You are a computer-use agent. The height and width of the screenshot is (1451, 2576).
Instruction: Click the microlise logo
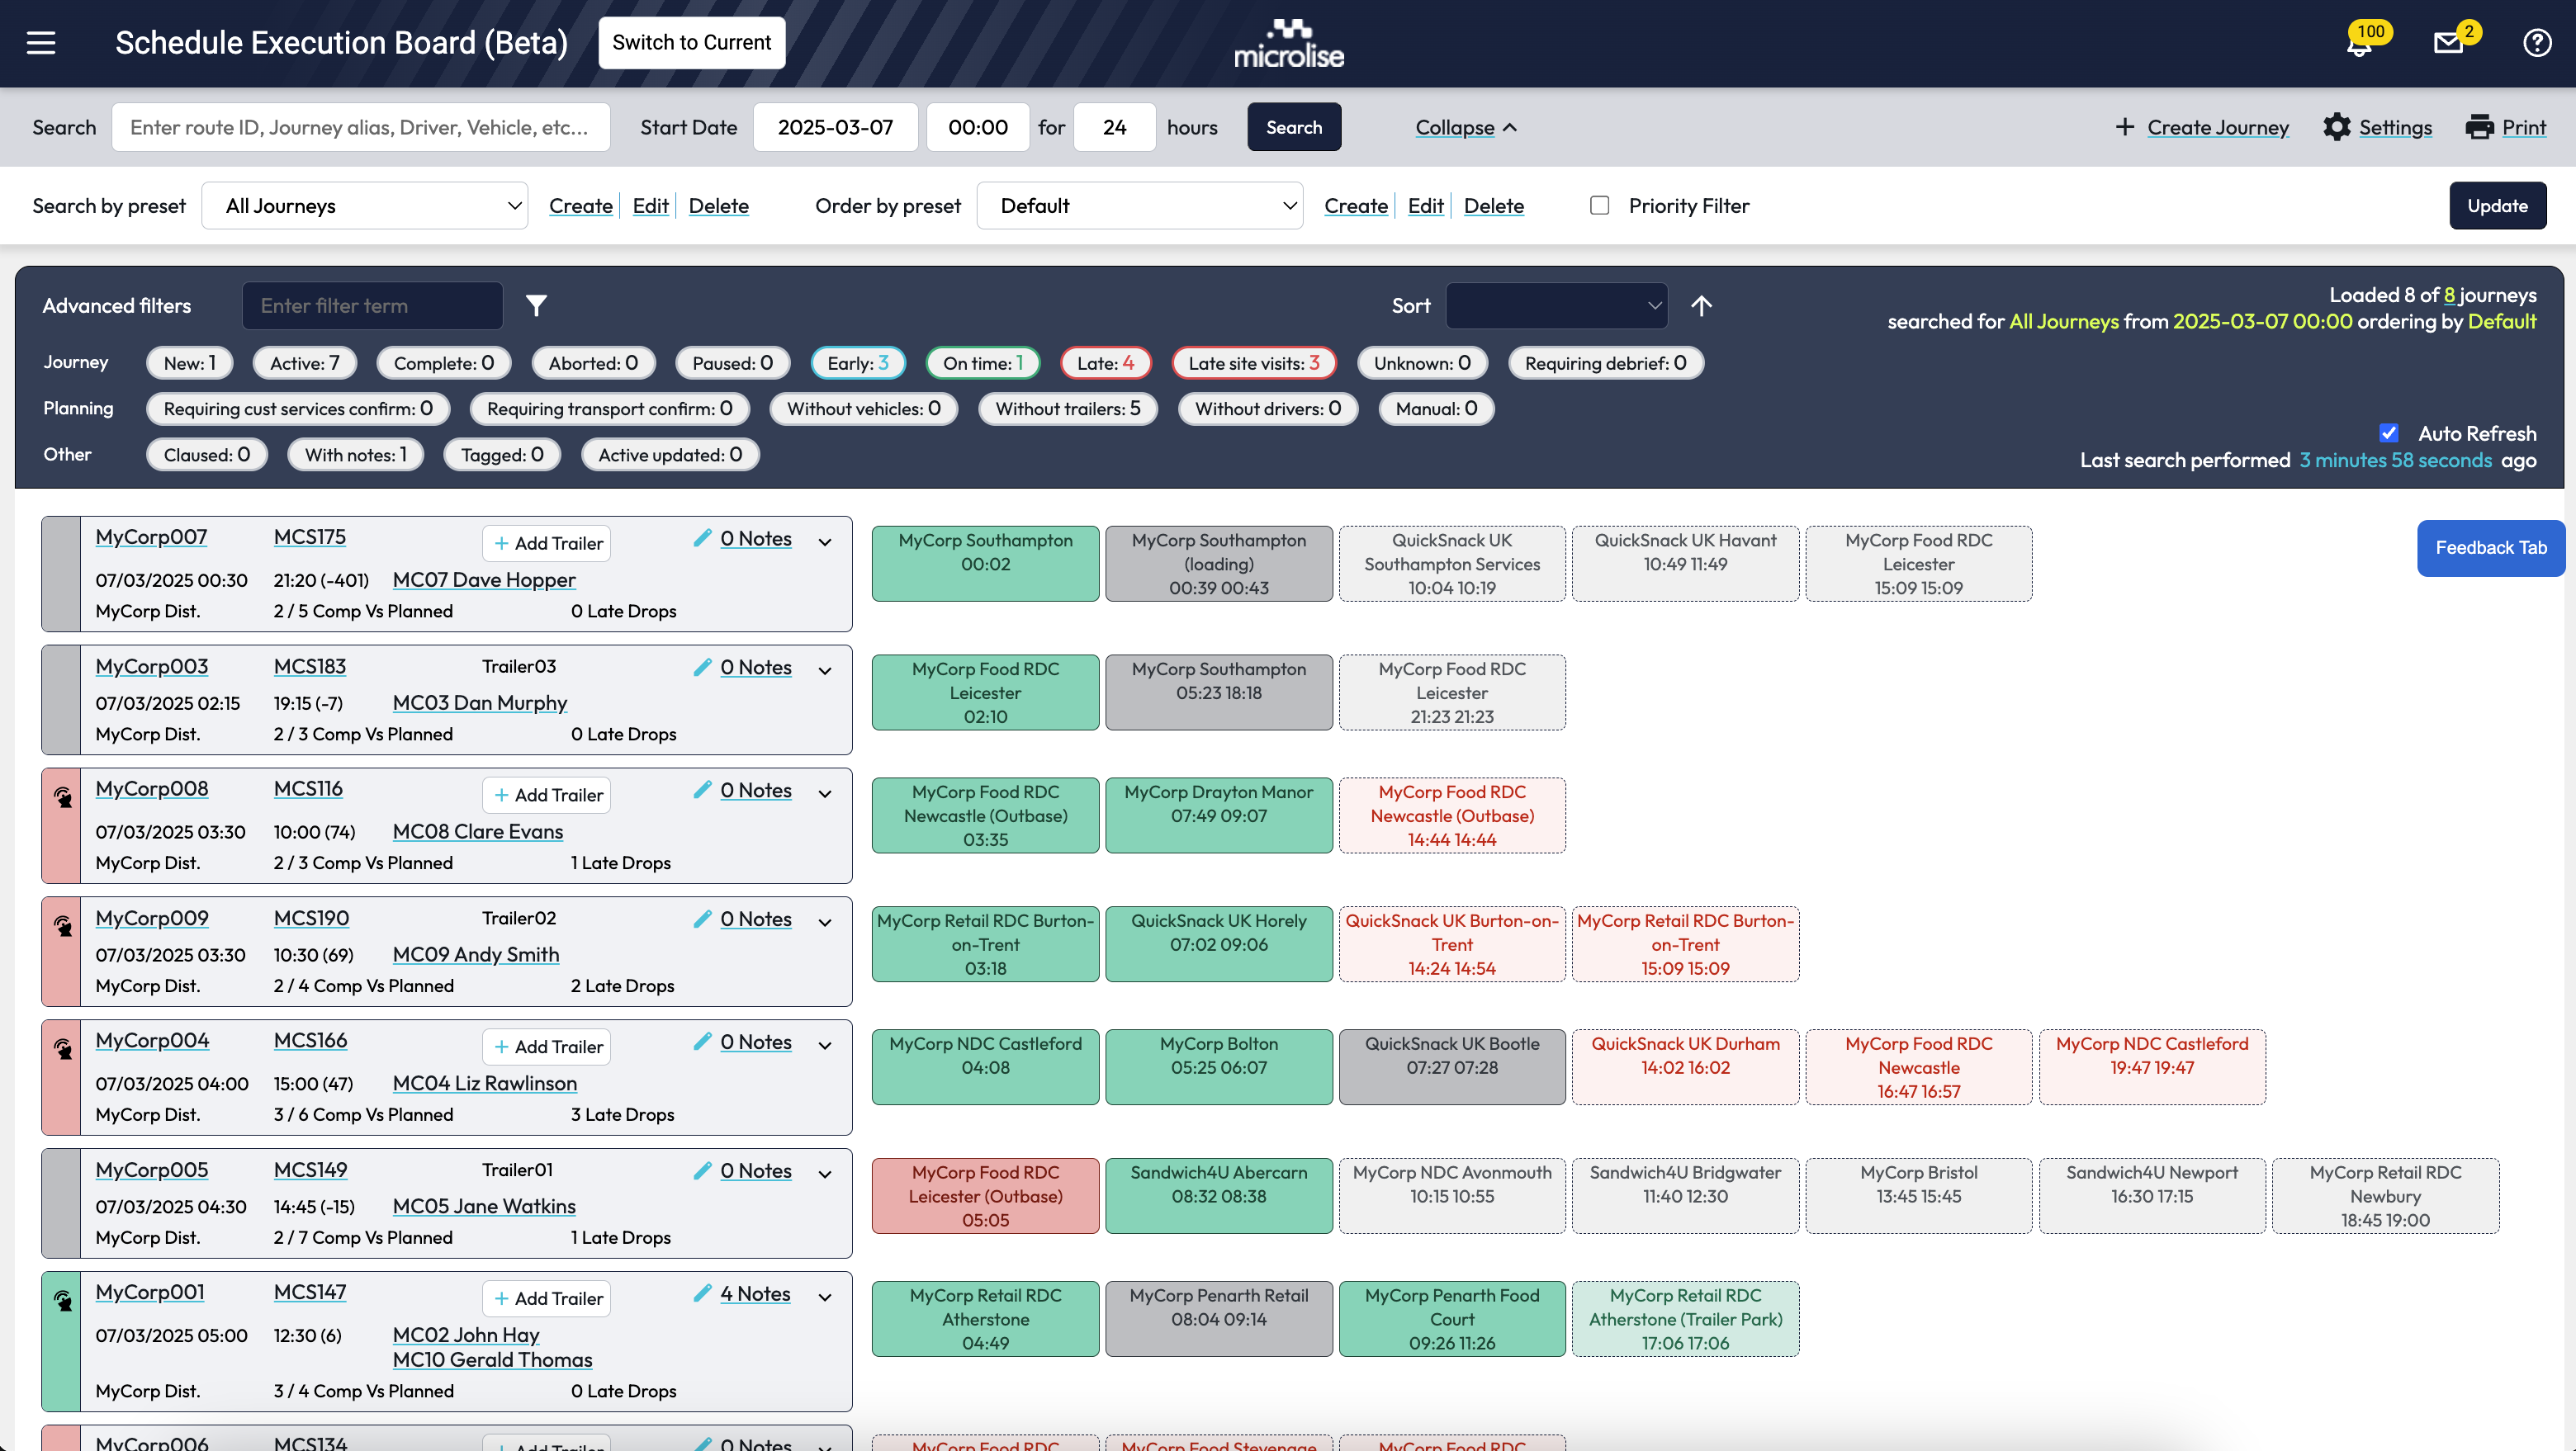[x=1288, y=43]
